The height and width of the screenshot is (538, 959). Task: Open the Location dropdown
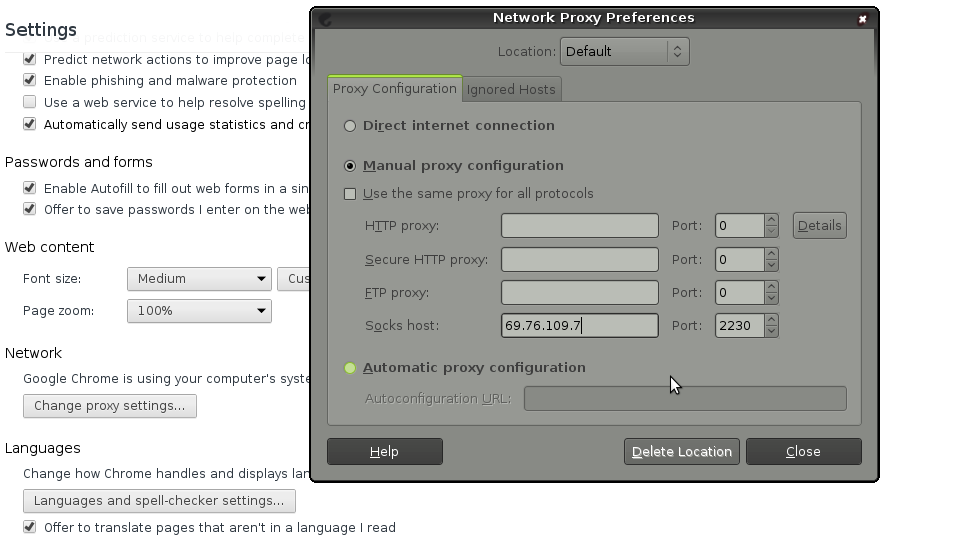(625, 51)
